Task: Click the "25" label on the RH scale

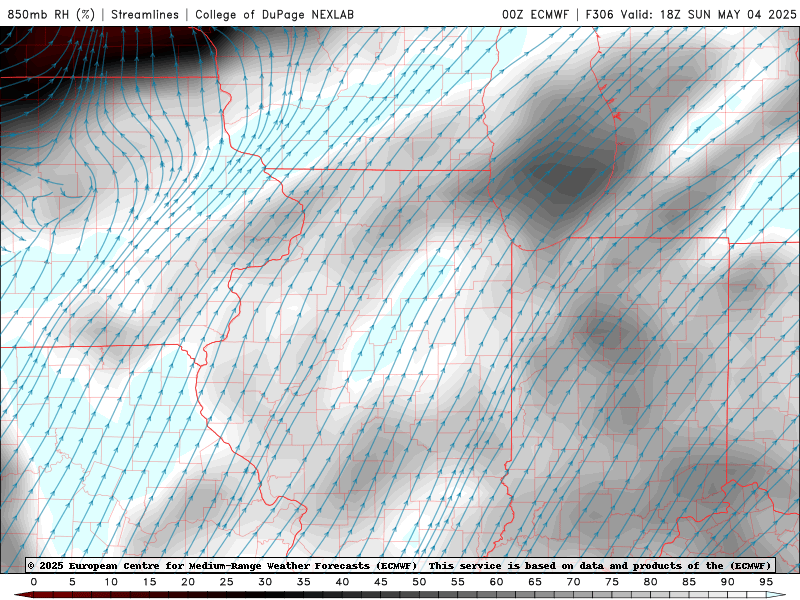Action: click(227, 582)
